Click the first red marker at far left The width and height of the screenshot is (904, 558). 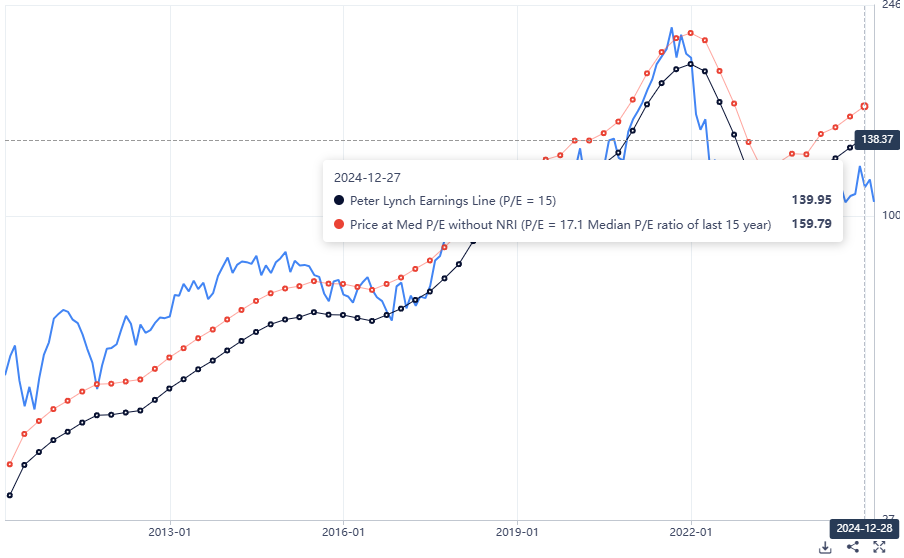[x=10, y=464]
